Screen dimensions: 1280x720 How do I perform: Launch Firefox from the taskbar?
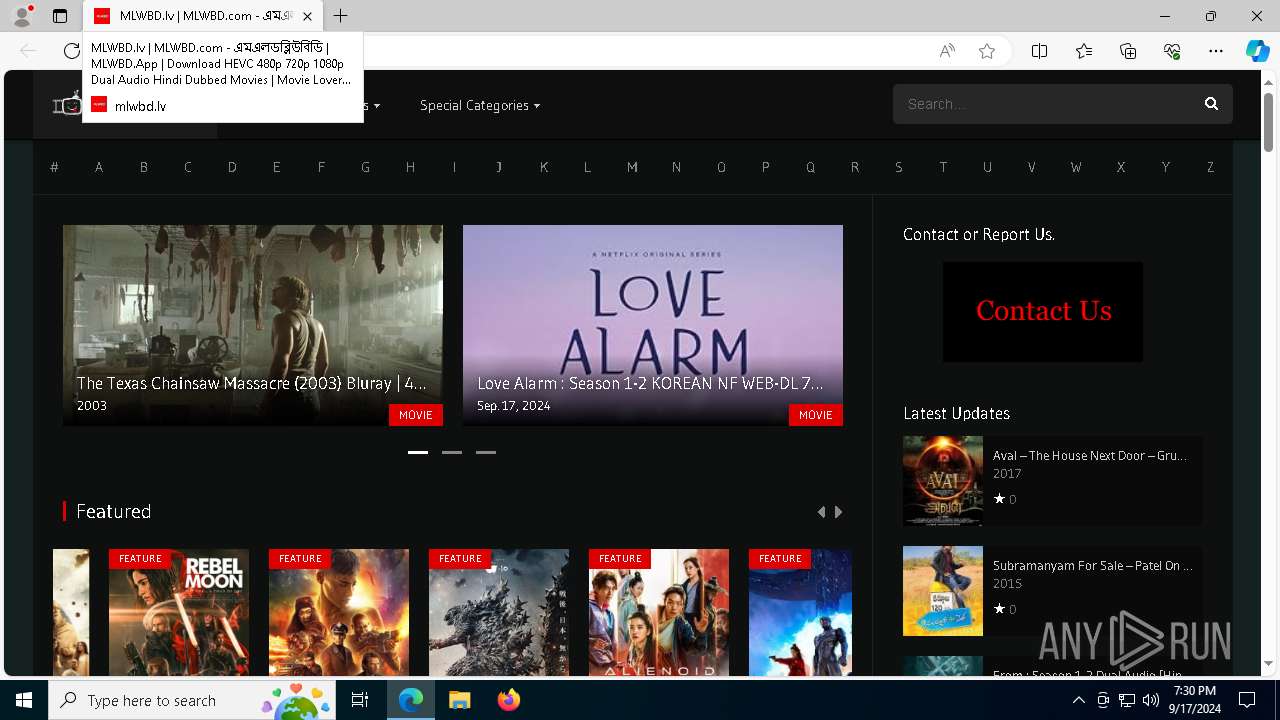pyautogui.click(x=508, y=700)
